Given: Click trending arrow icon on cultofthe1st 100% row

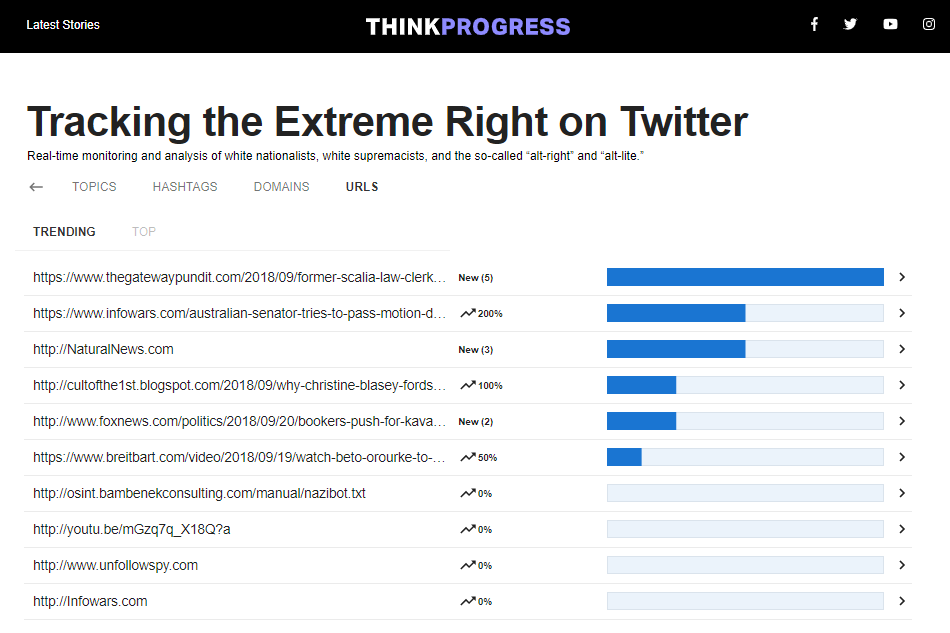Looking at the screenshot, I should [468, 385].
